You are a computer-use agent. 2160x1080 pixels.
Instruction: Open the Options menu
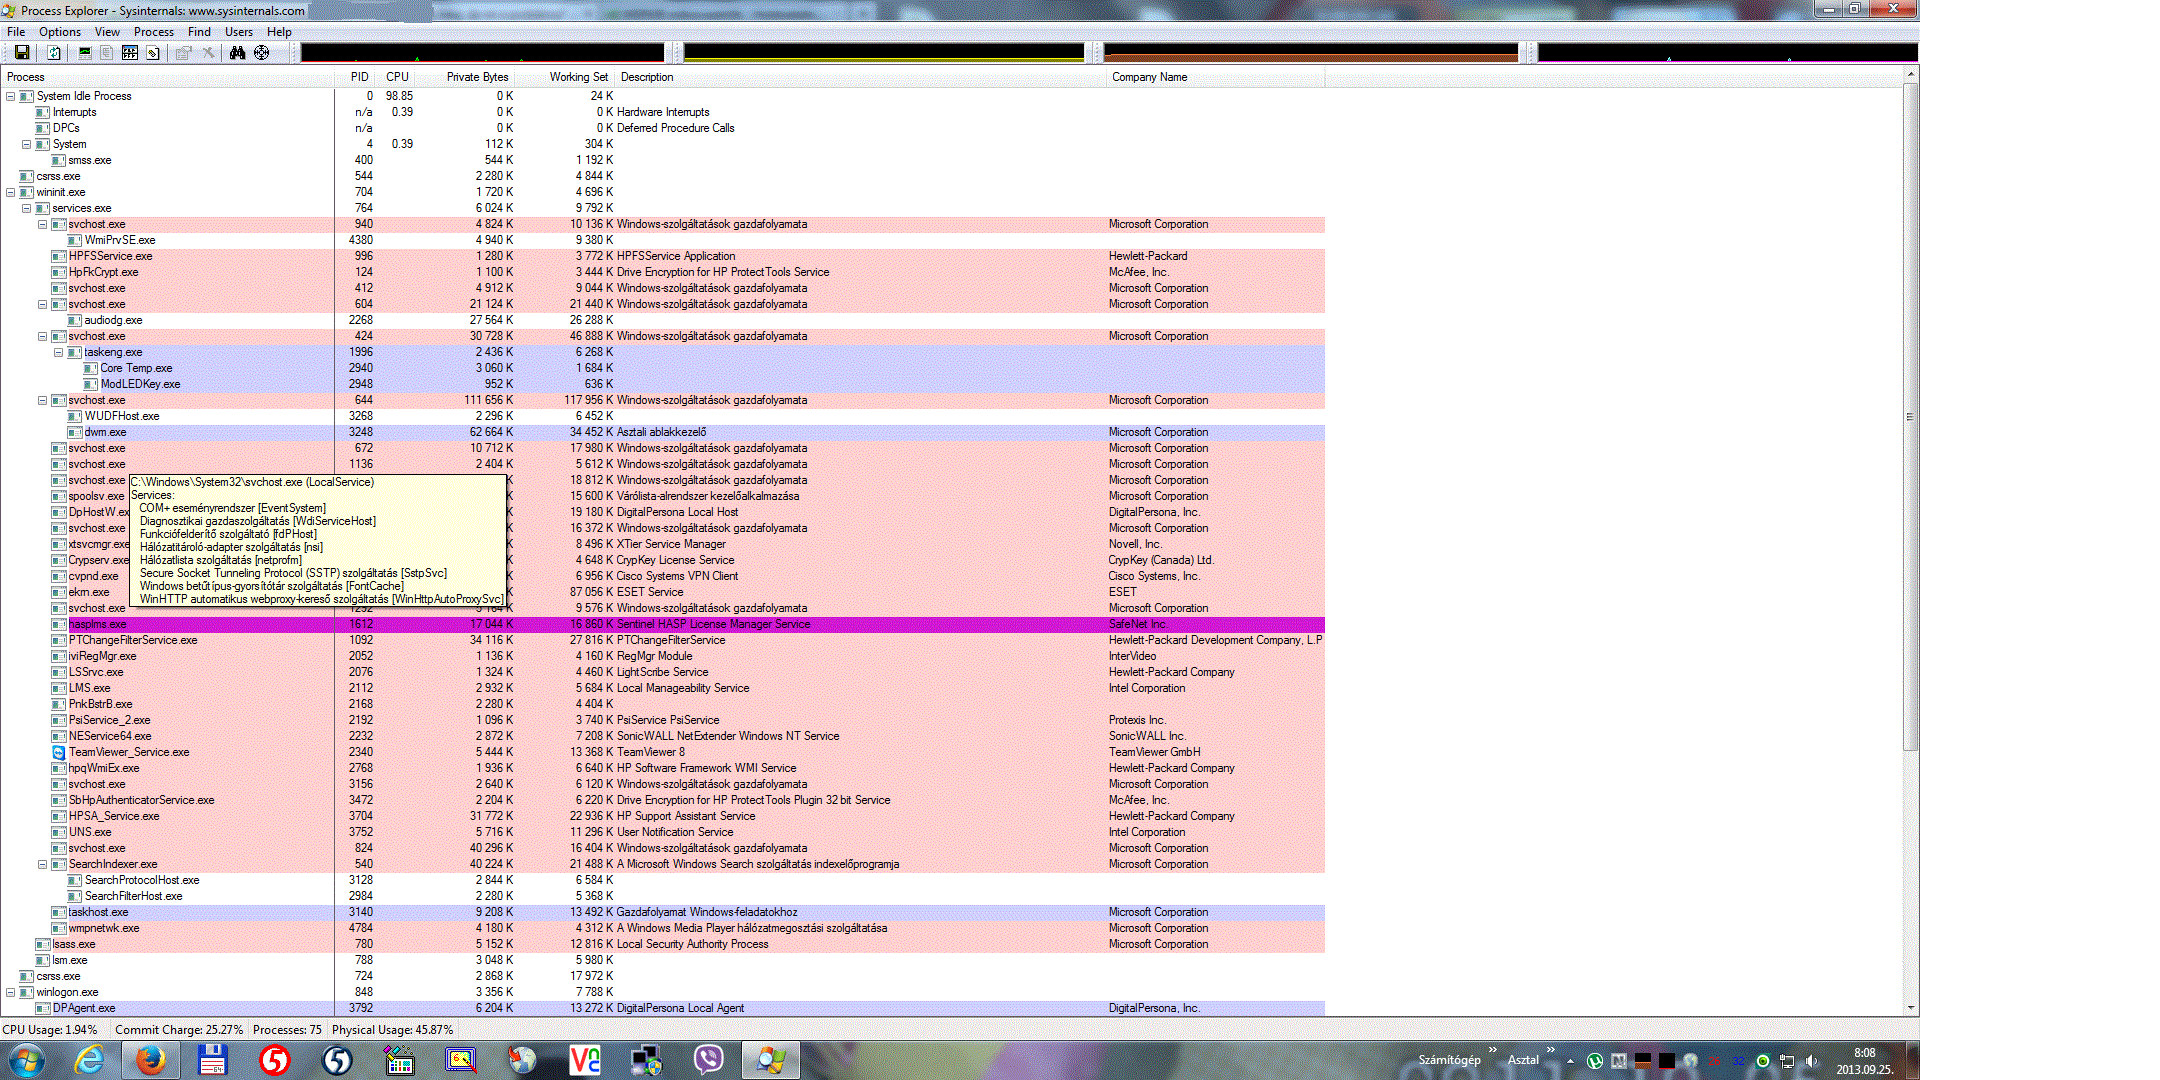(60, 32)
